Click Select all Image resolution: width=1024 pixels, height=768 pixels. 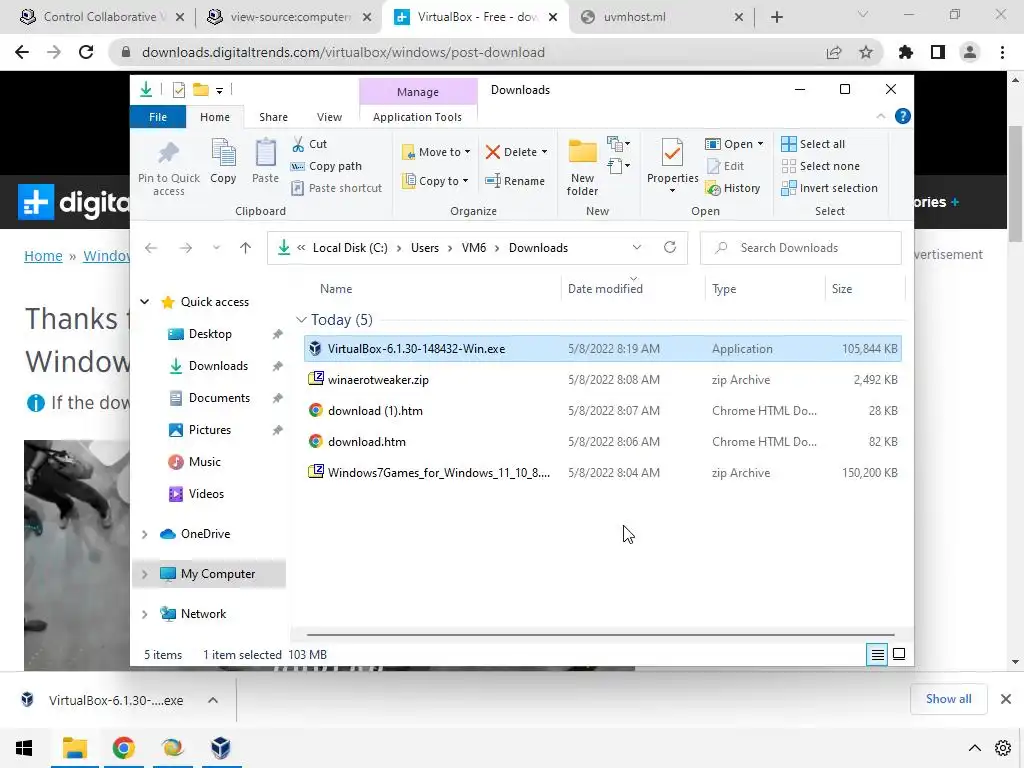(813, 144)
